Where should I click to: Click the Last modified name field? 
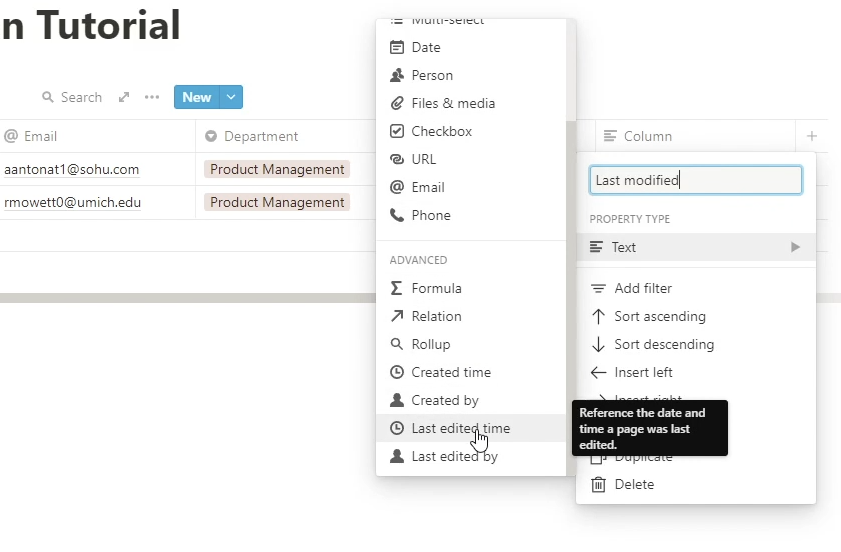[696, 180]
